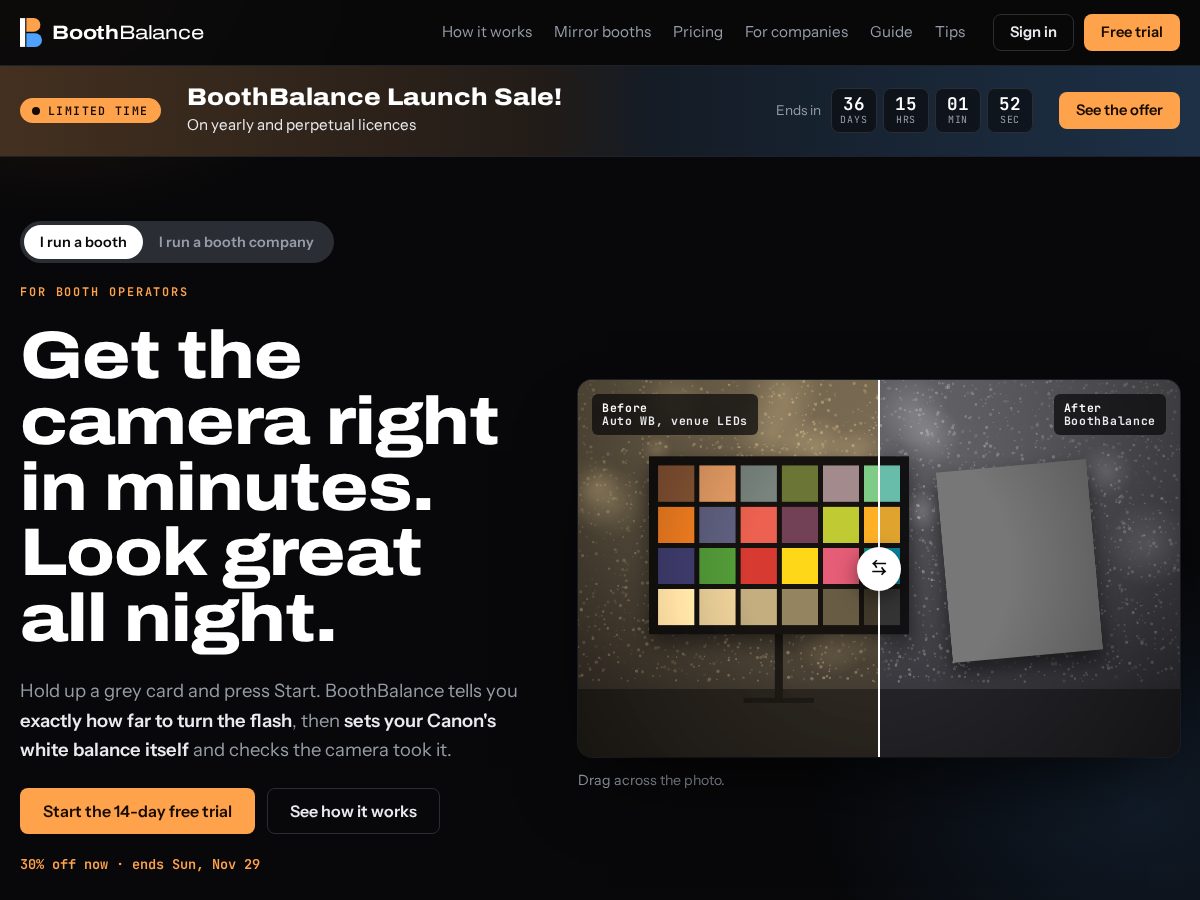Click the red swatch in third row
The width and height of the screenshot is (1200, 900).
(x=759, y=566)
